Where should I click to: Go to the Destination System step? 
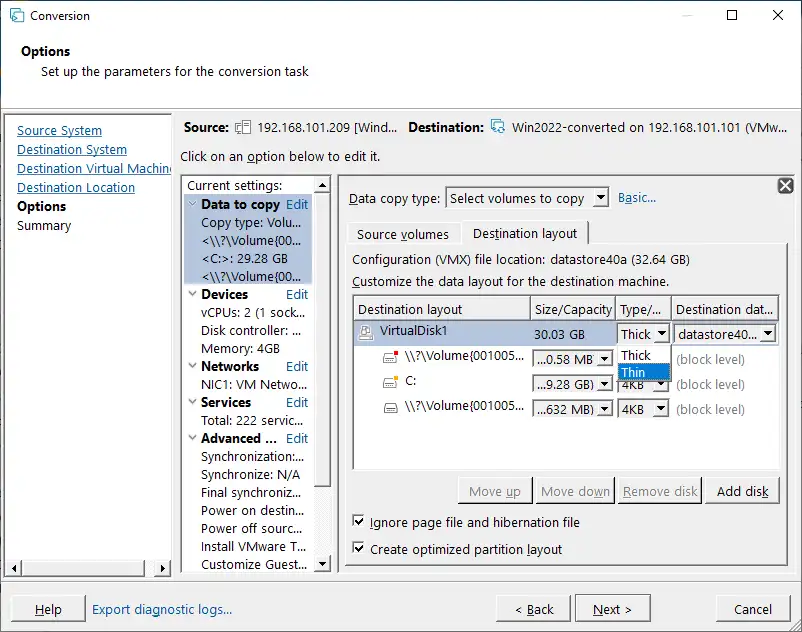(72, 149)
